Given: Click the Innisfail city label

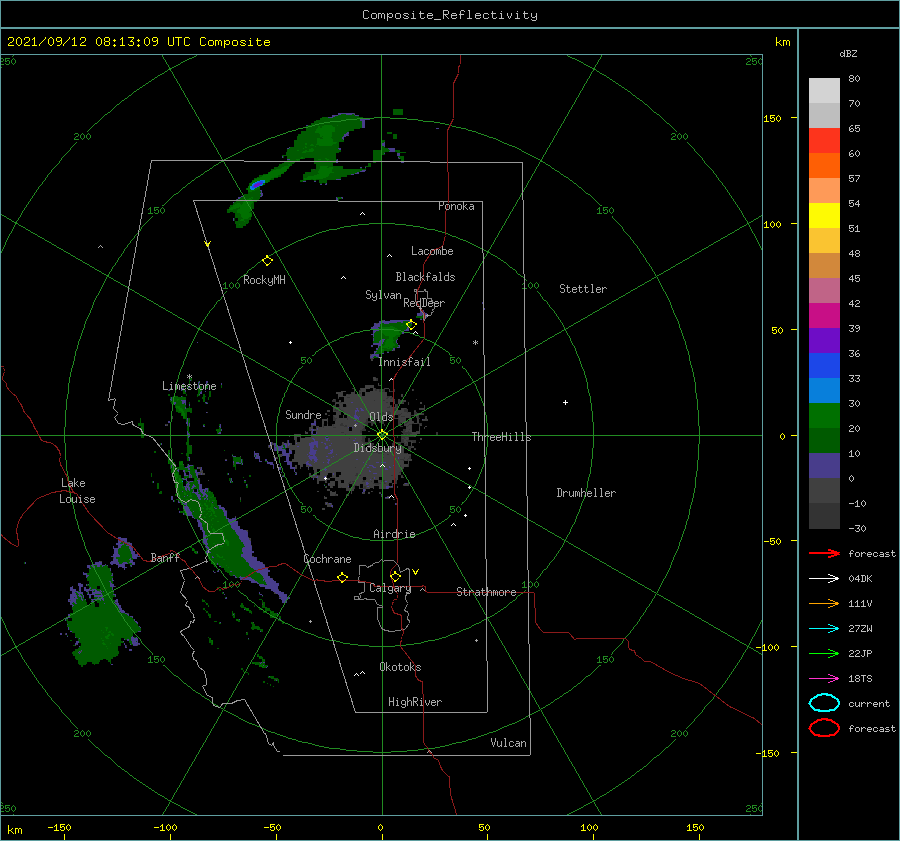Looking at the screenshot, I should click(x=404, y=362).
